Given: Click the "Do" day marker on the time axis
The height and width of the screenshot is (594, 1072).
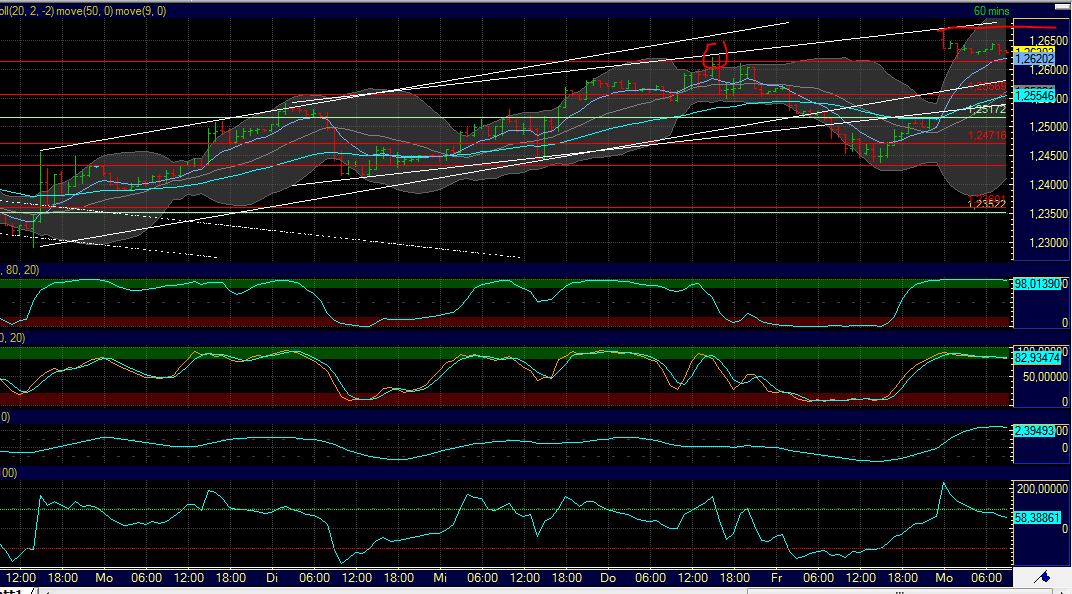Looking at the screenshot, I should 608,578.
